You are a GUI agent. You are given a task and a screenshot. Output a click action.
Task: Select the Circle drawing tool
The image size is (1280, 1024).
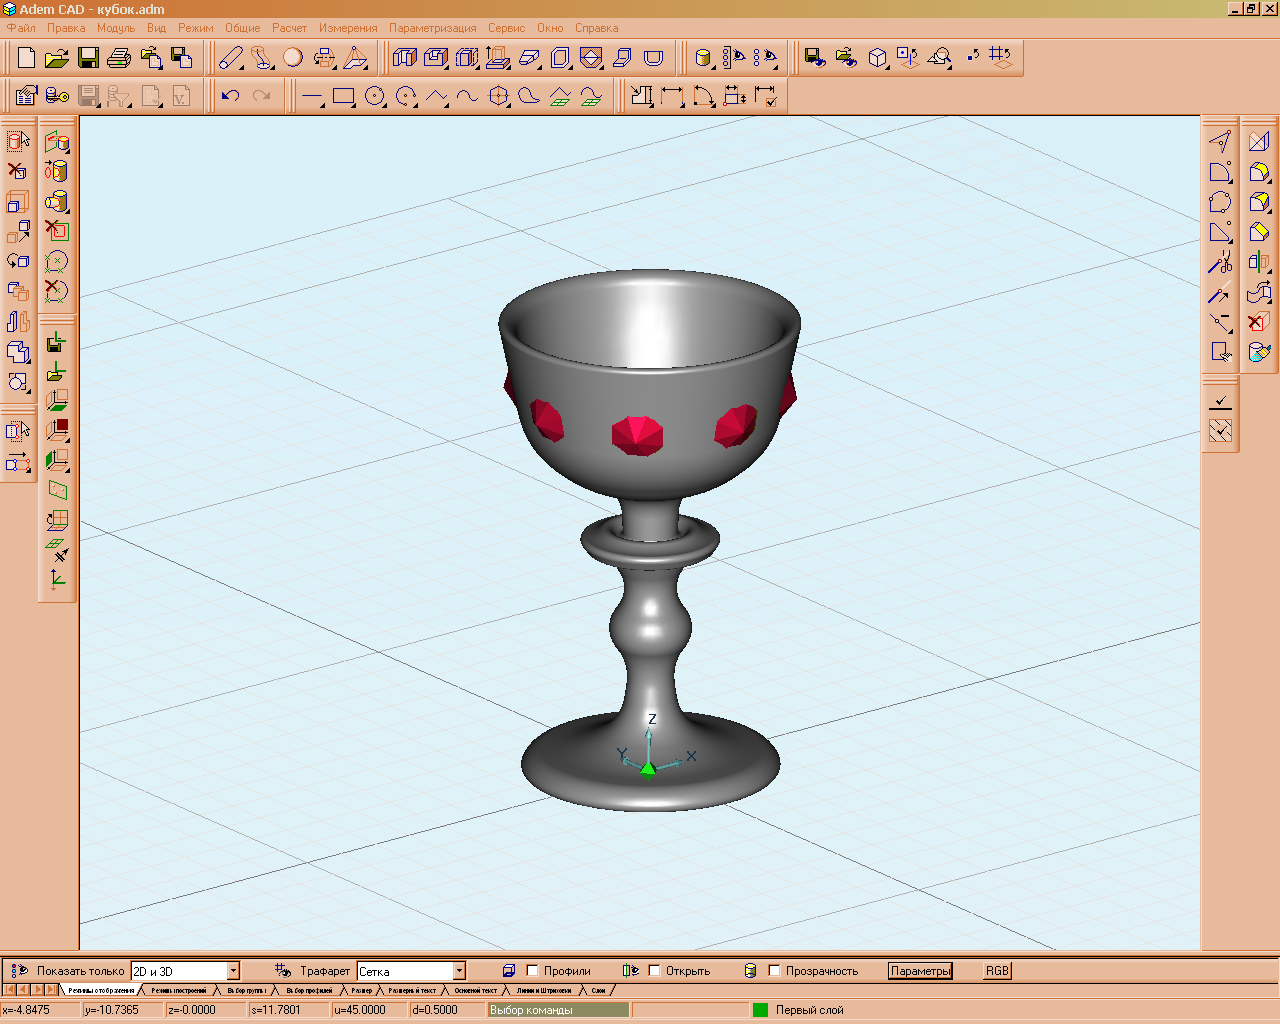coord(375,96)
